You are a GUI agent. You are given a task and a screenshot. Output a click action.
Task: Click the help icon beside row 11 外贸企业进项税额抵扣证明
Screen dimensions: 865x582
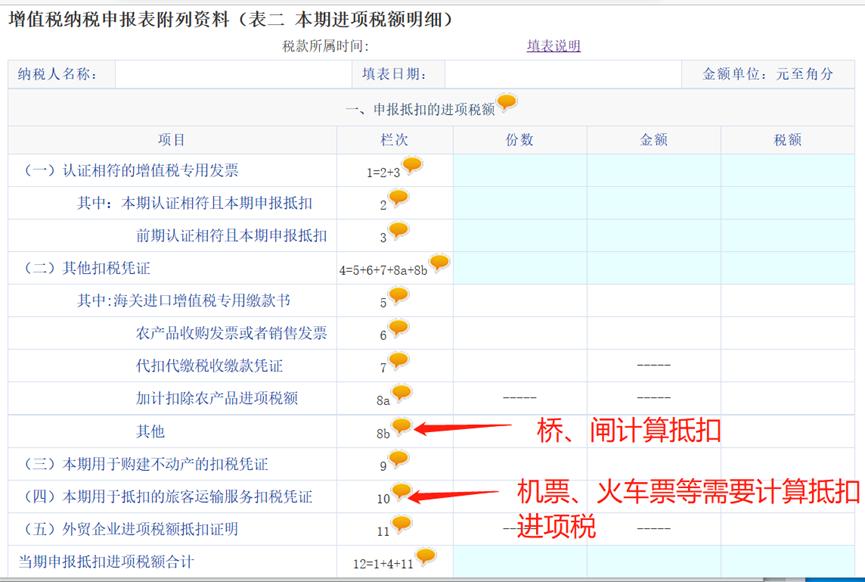[x=401, y=523]
